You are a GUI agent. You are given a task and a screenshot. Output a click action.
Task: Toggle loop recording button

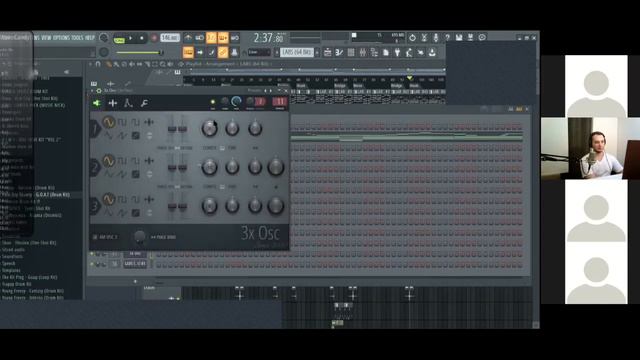[235, 38]
